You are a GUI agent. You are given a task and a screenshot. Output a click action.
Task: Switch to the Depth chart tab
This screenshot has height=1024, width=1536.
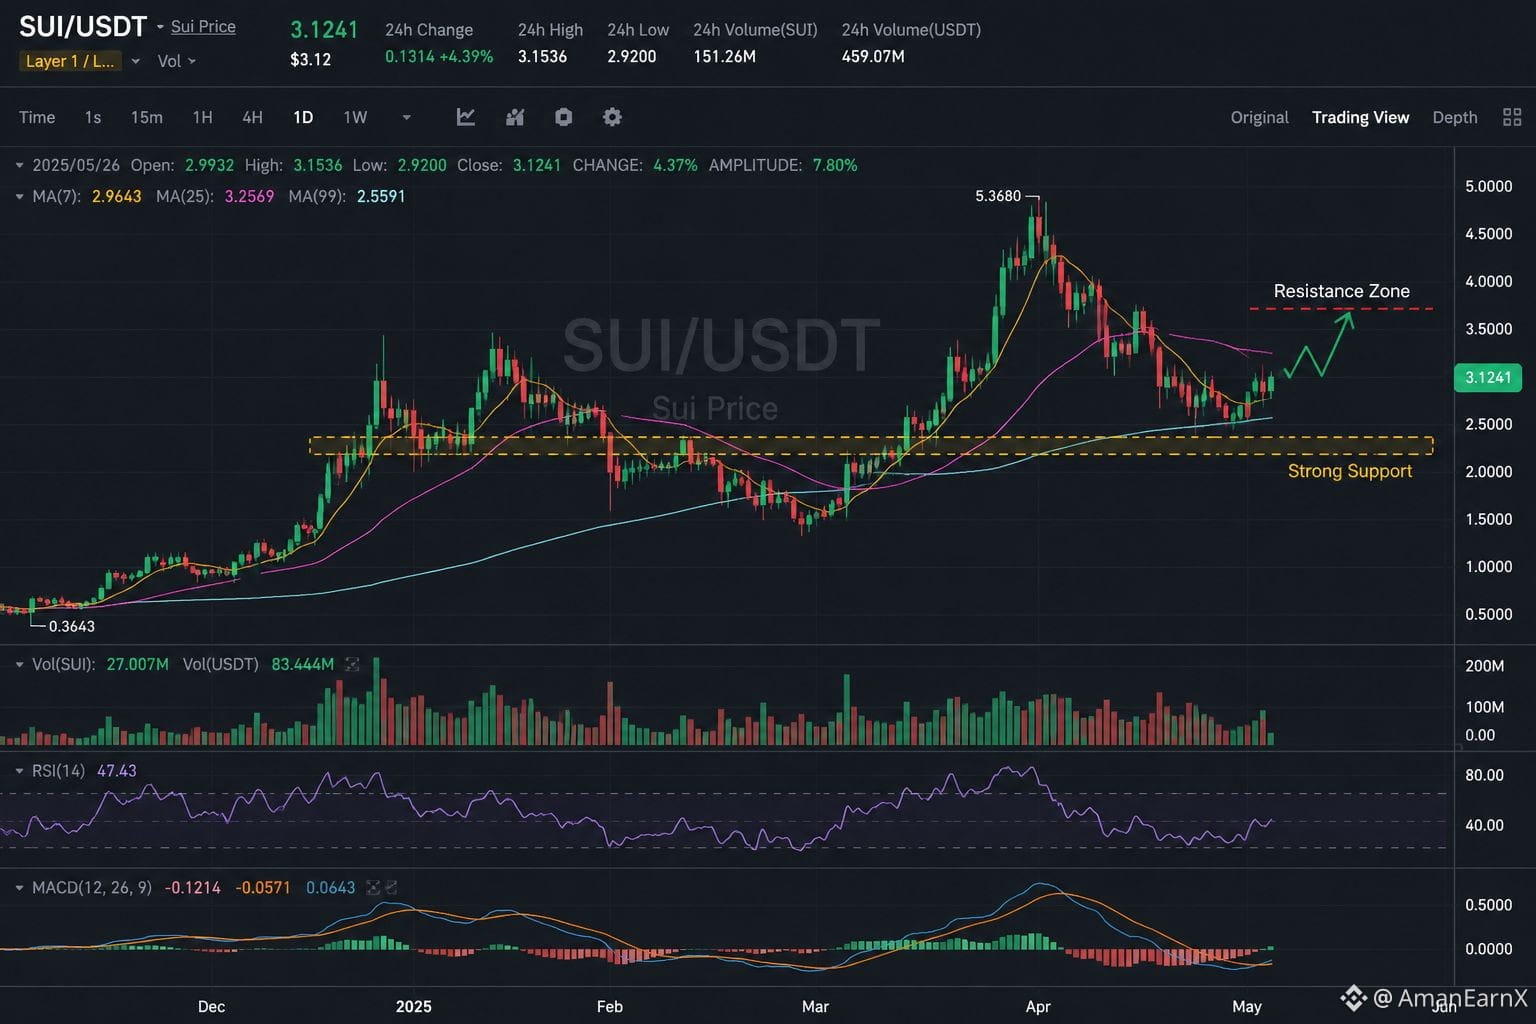coord(1455,117)
